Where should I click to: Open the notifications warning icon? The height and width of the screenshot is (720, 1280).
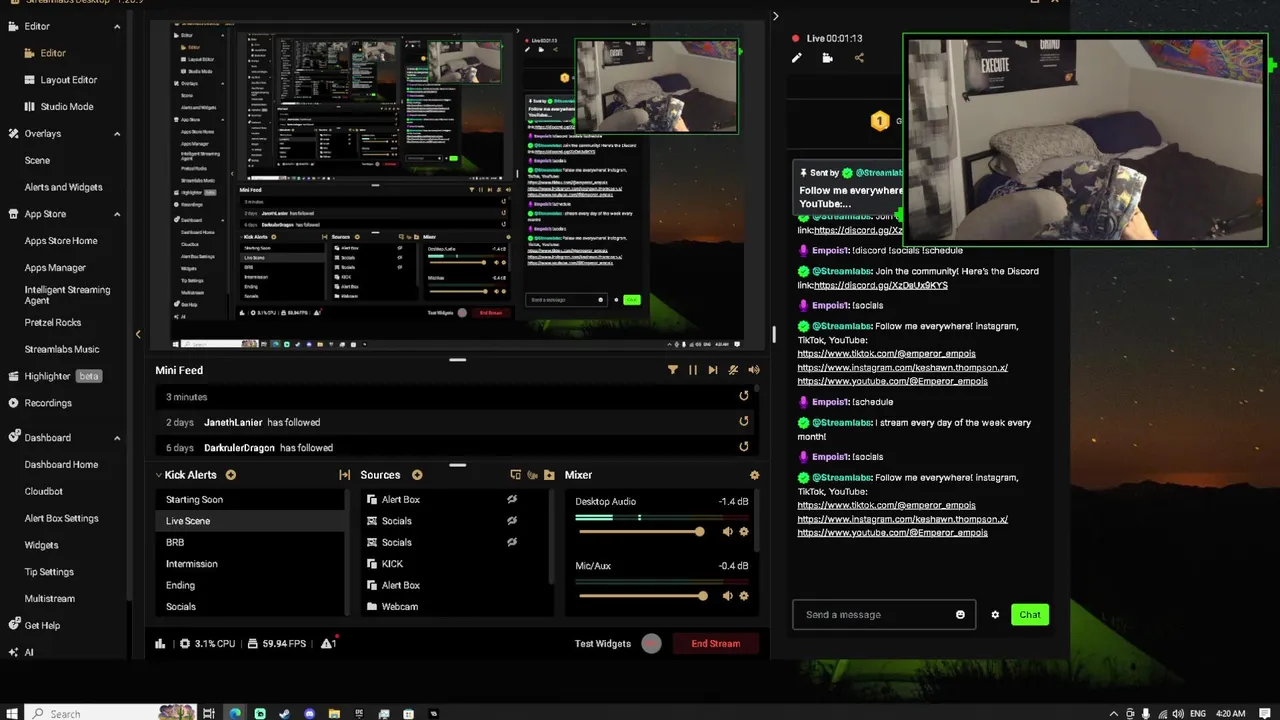click(328, 644)
